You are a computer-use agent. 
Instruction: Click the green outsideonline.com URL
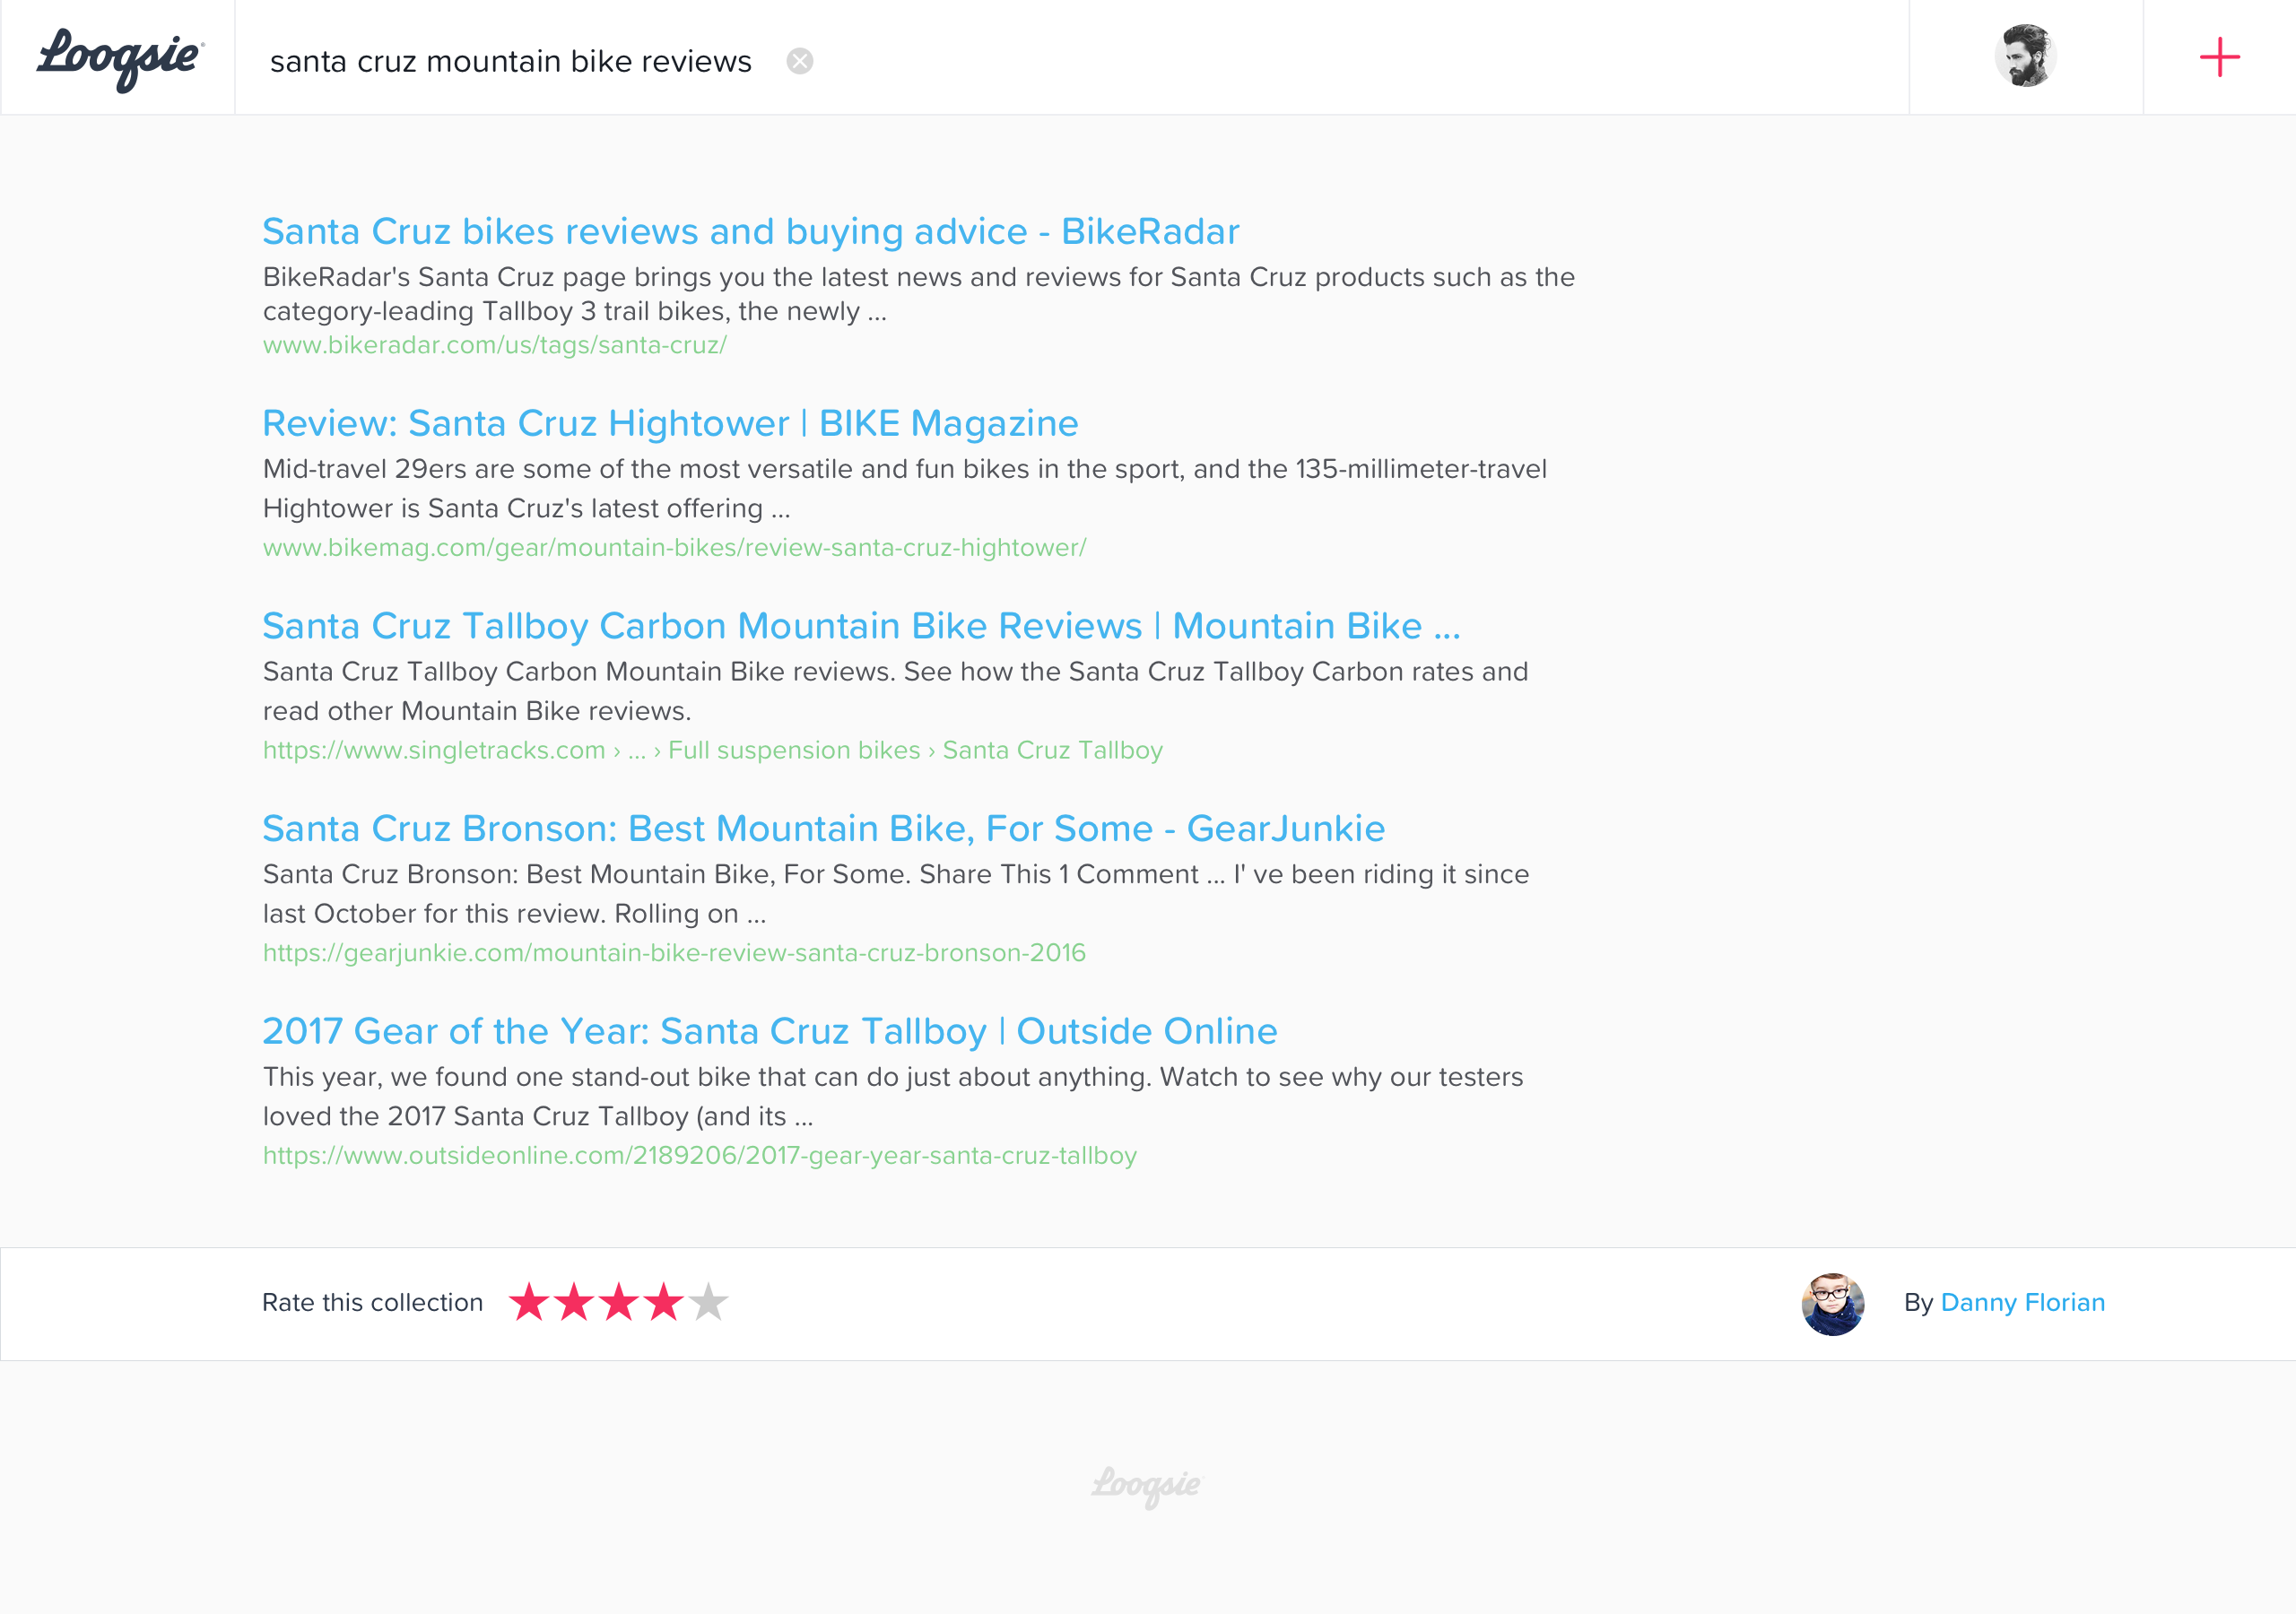click(x=699, y=1155)
